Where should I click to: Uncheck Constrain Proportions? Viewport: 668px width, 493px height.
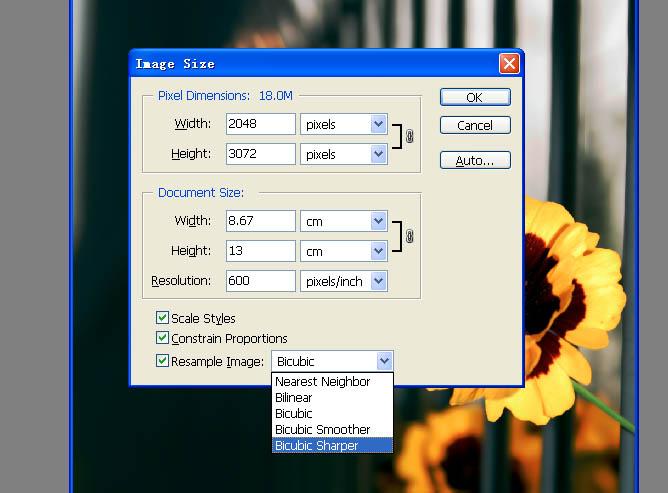click(162, 338)
